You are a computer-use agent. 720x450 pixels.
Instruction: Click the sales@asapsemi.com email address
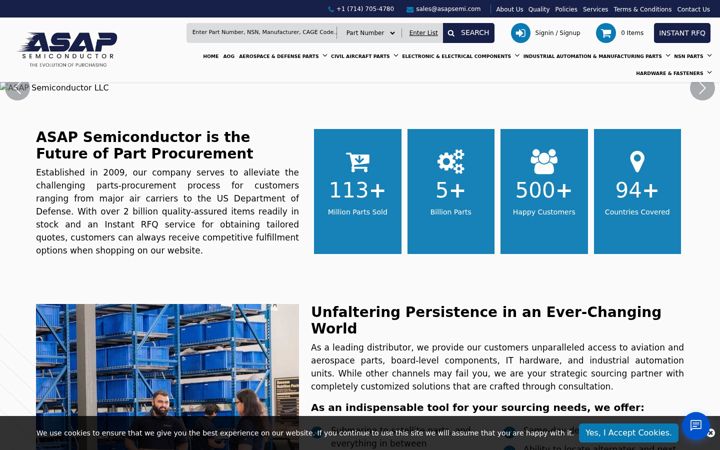[448, 9]
